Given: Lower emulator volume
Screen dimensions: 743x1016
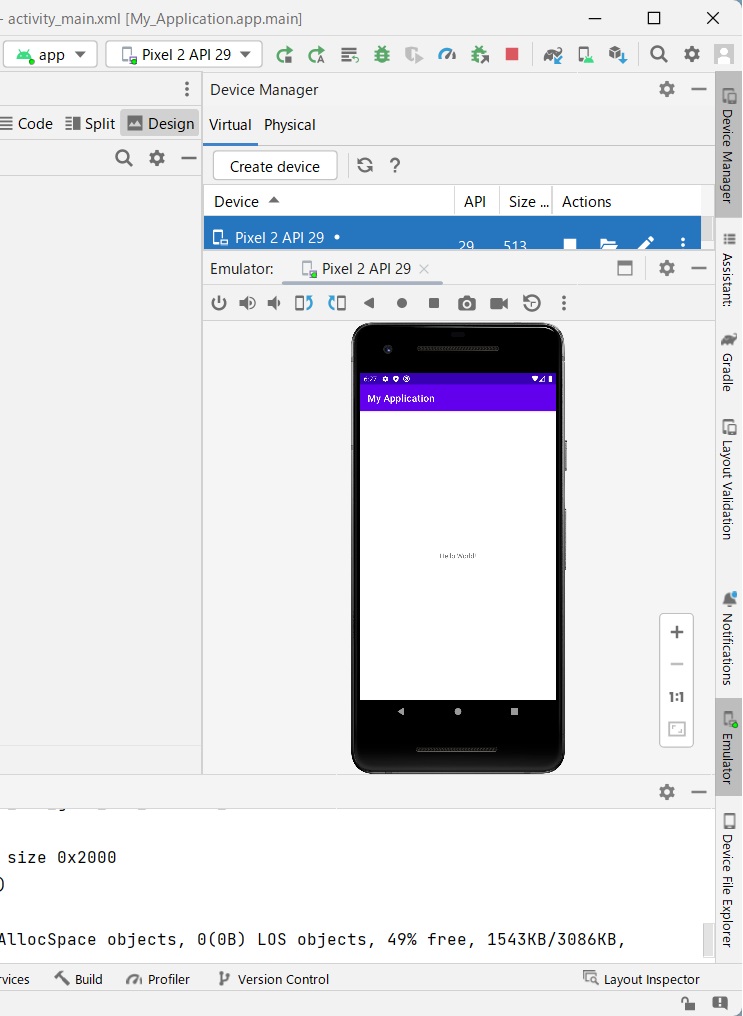Looking at the screenshot, I should (x=275, y=303).
